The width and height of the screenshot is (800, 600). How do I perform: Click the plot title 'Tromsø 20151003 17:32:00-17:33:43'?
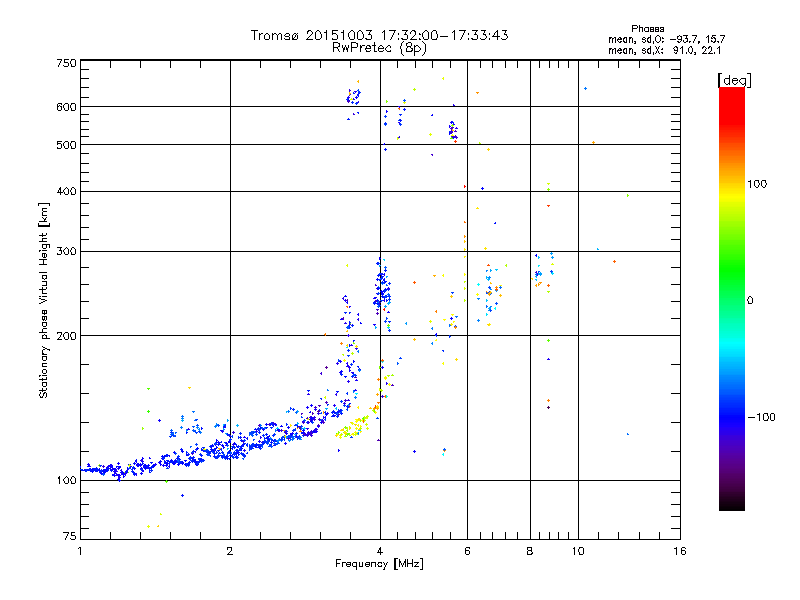tap(379, 35)
